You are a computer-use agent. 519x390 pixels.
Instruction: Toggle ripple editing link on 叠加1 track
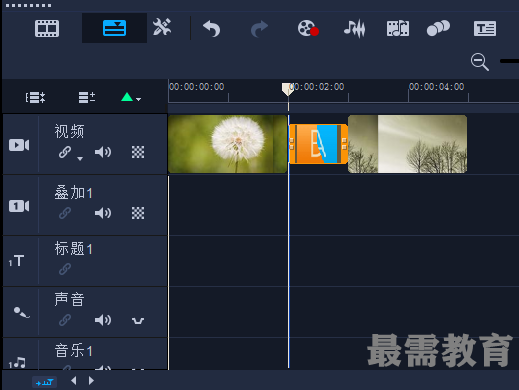[65, 213]
